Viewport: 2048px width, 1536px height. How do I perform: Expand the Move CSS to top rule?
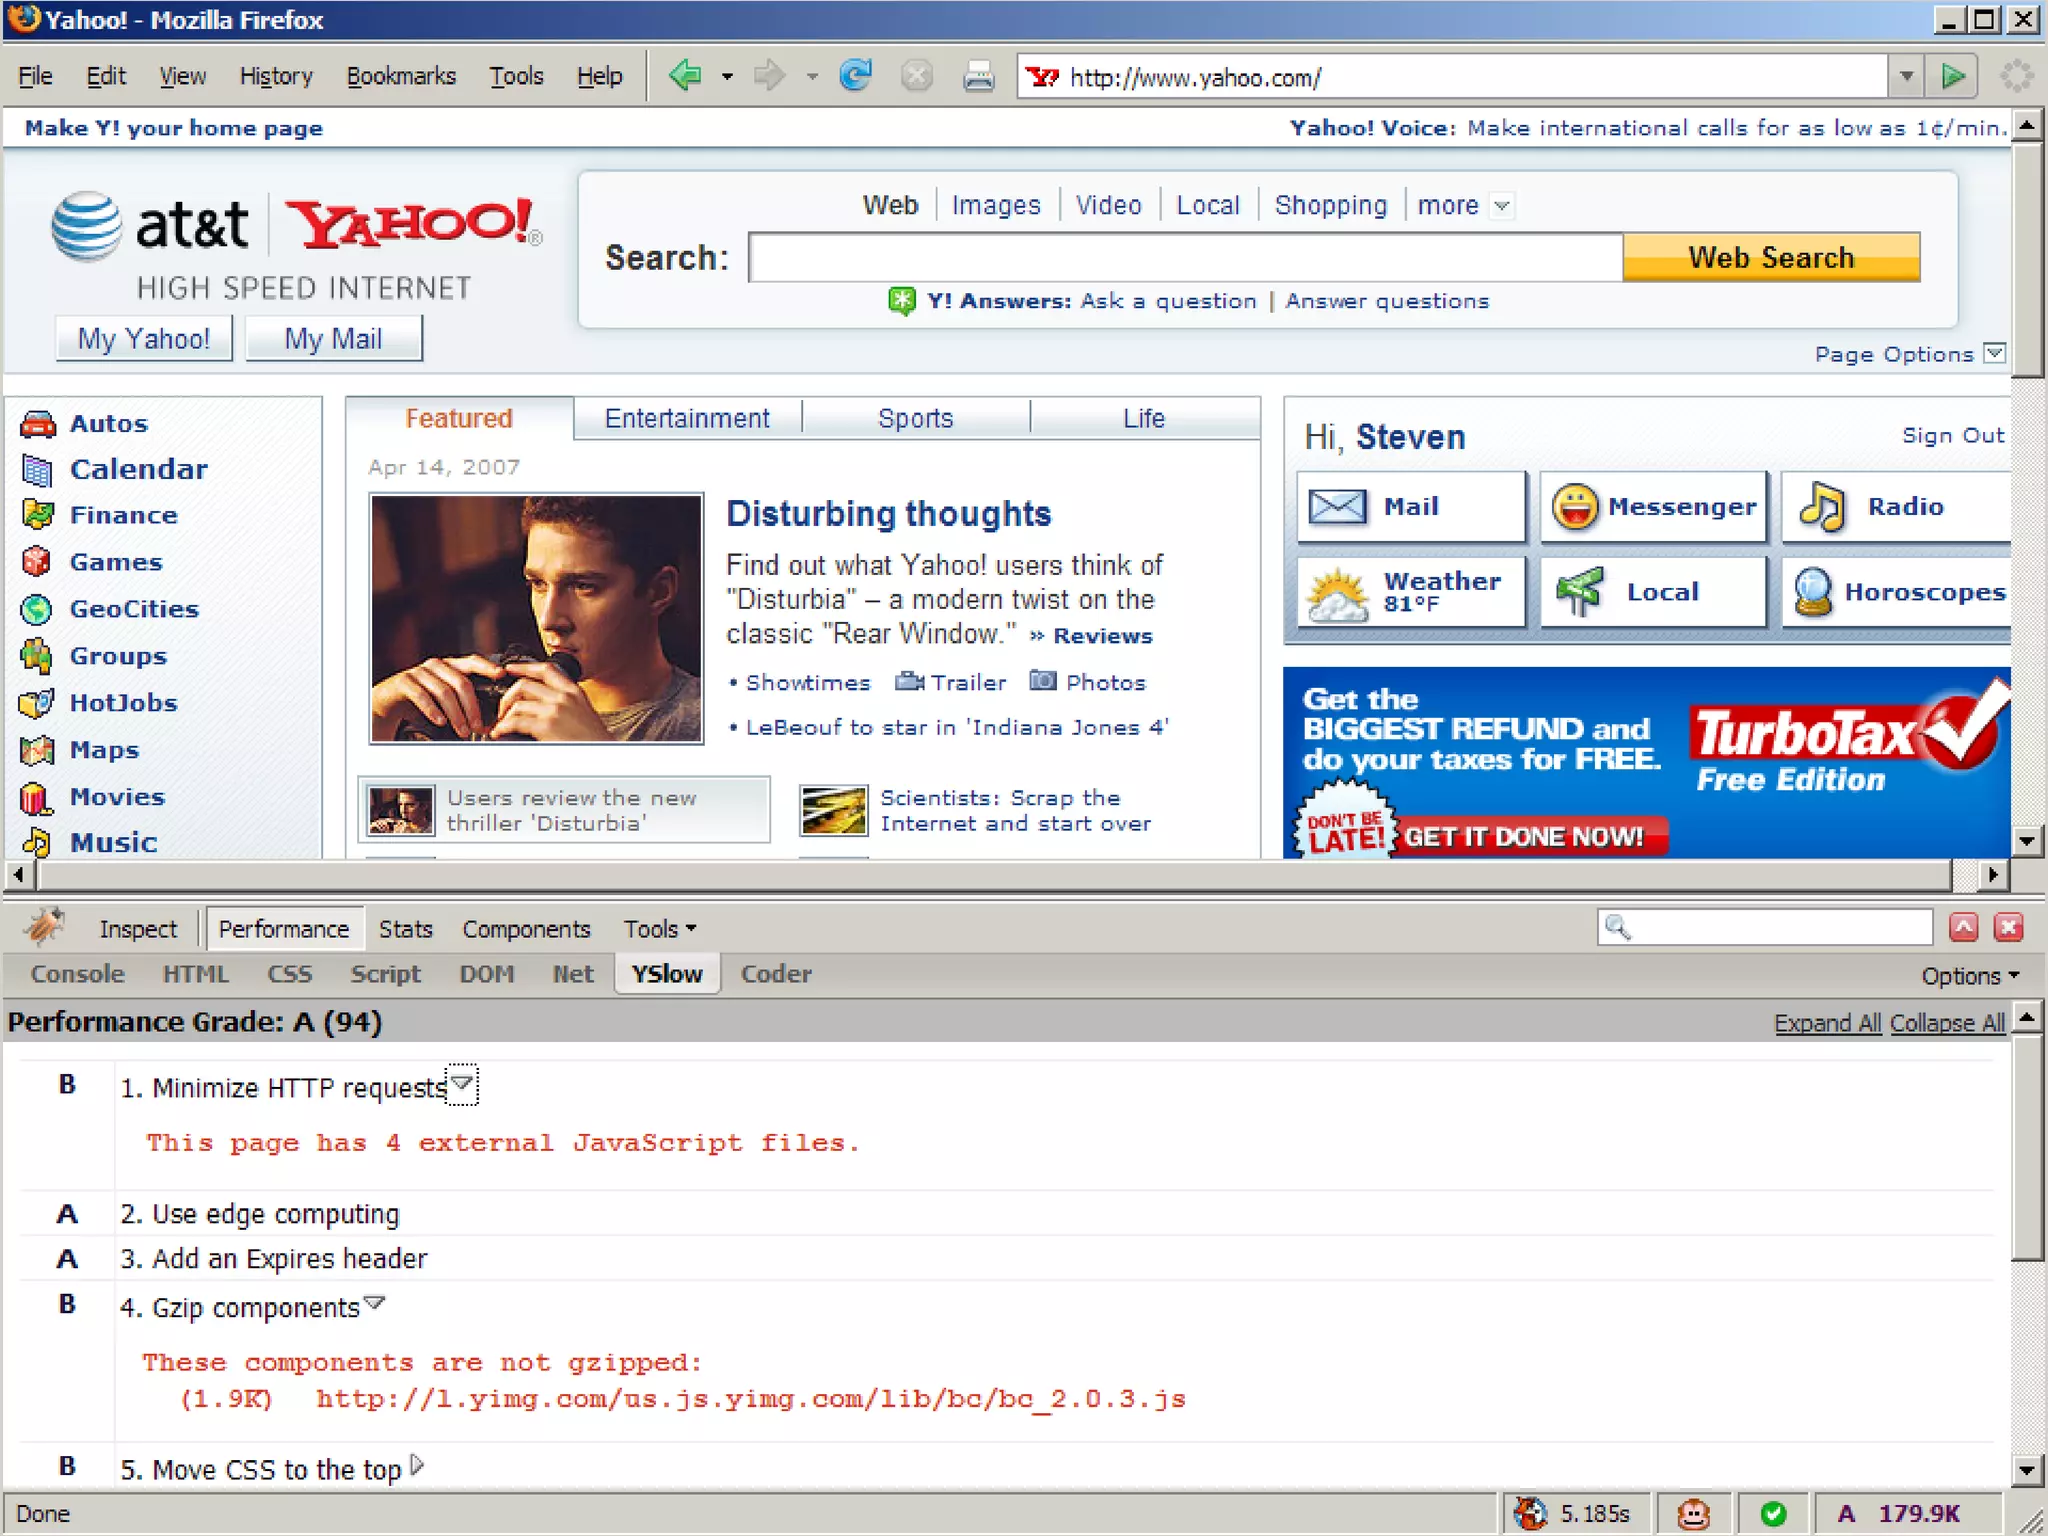tap(417, 1466)
